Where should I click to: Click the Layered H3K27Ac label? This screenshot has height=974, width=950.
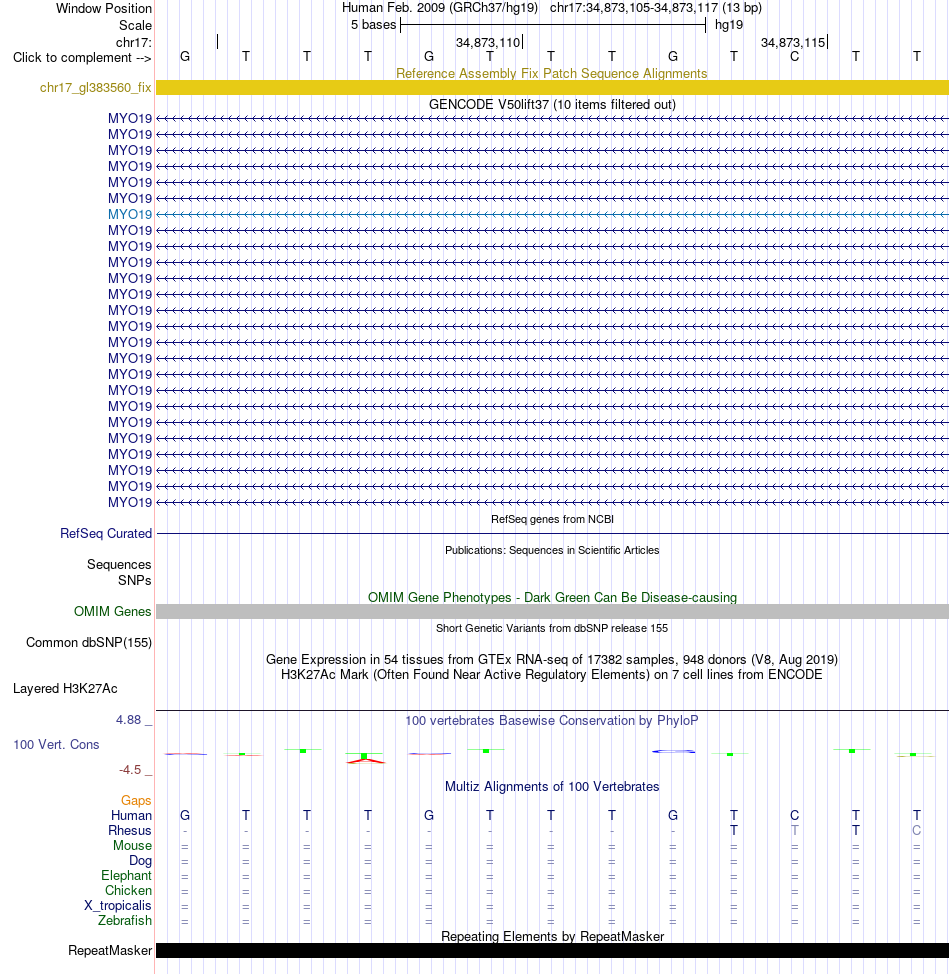click(65, 688)
